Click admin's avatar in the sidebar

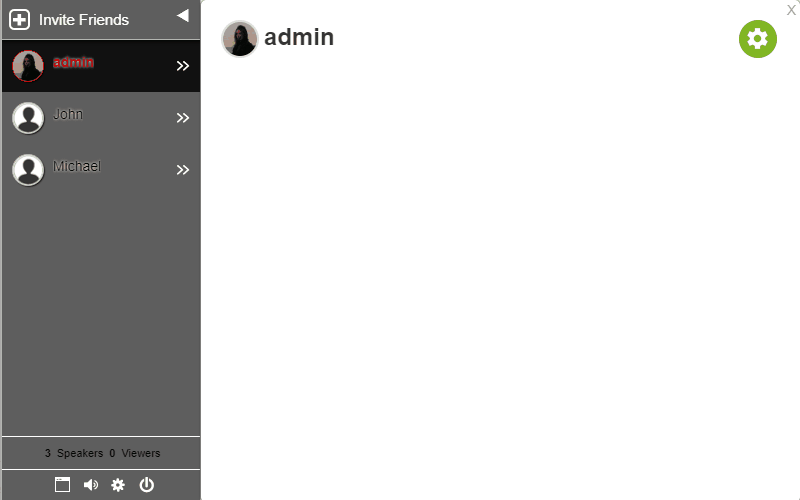[28, 66]
